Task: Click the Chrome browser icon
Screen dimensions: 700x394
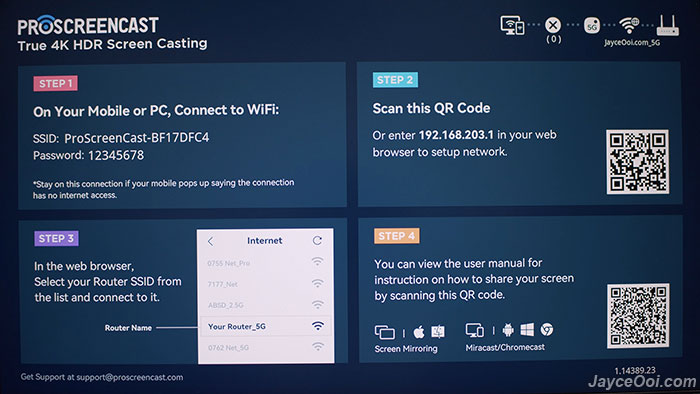Action: click(546, 329)
